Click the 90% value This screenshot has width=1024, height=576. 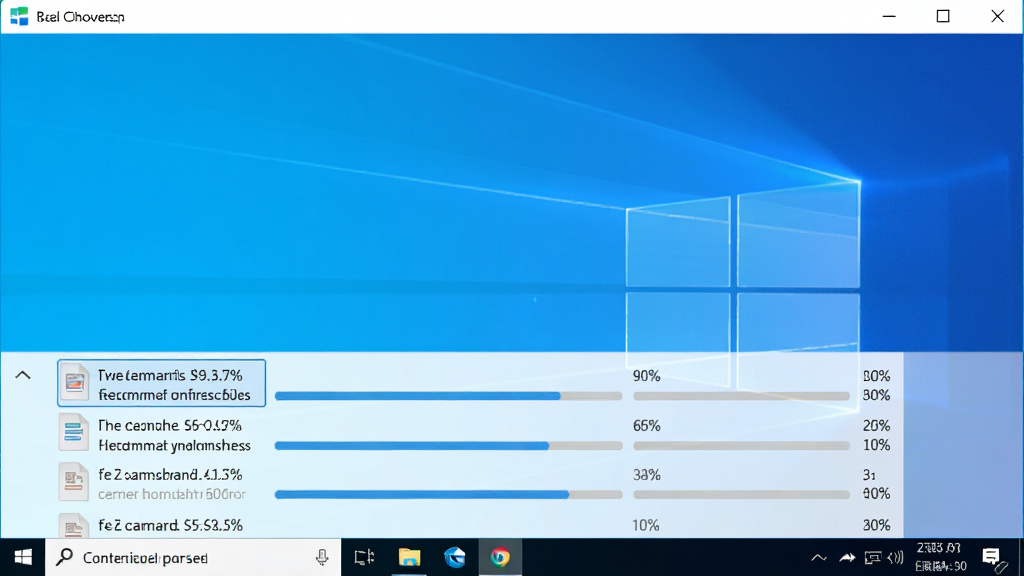[x=647, y=376]
